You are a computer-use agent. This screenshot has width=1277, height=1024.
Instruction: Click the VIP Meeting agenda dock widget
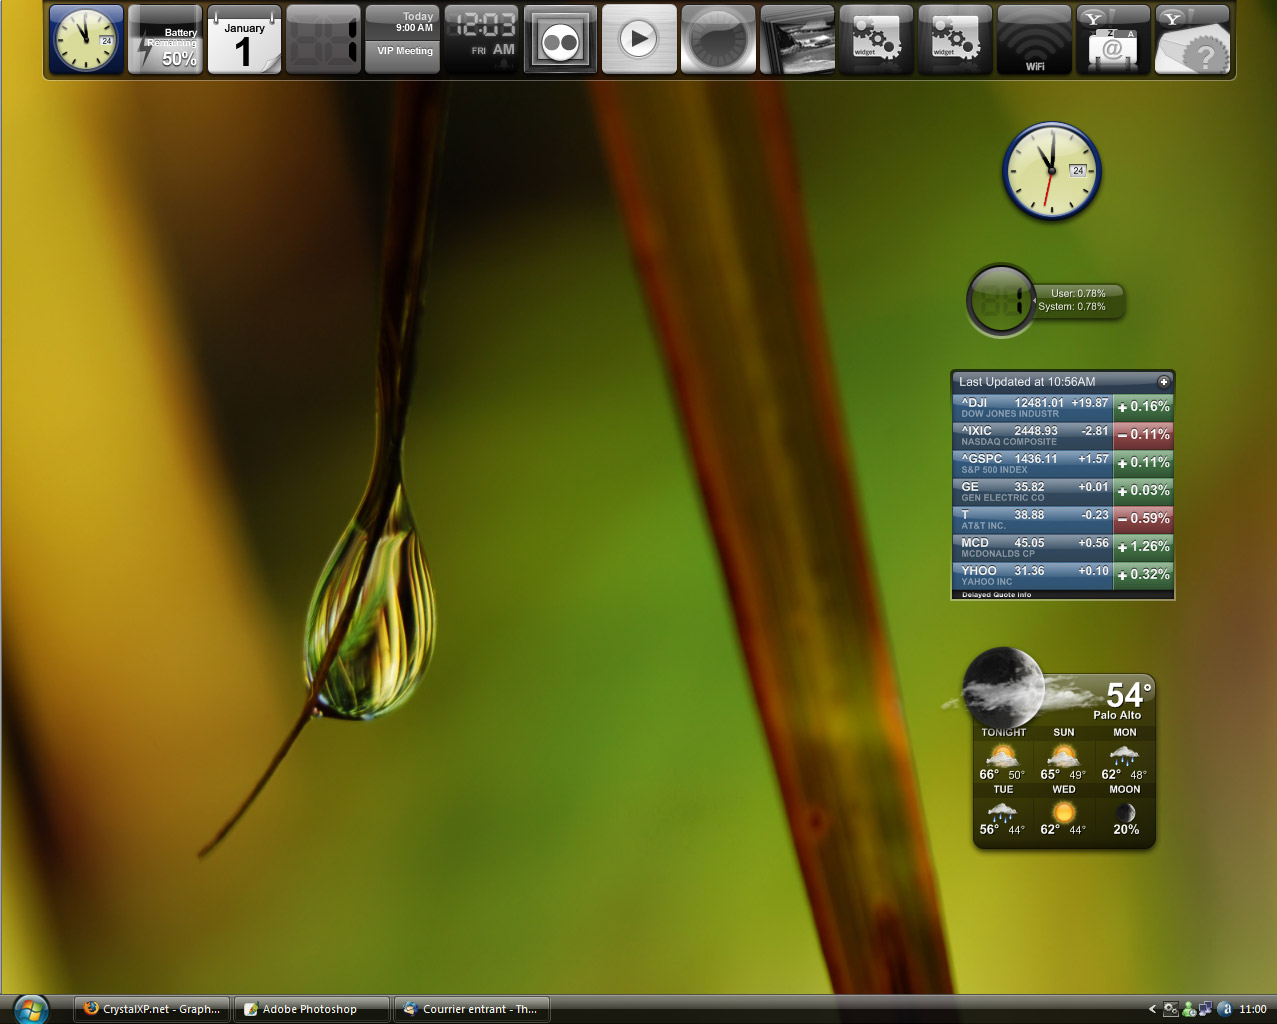coord(403,40)
